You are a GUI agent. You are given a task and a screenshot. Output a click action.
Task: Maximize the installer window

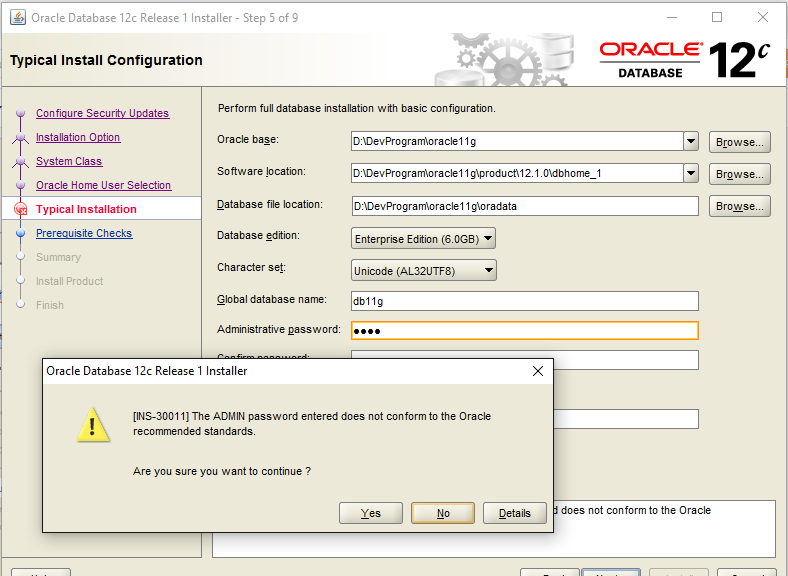tap(717, 18)
